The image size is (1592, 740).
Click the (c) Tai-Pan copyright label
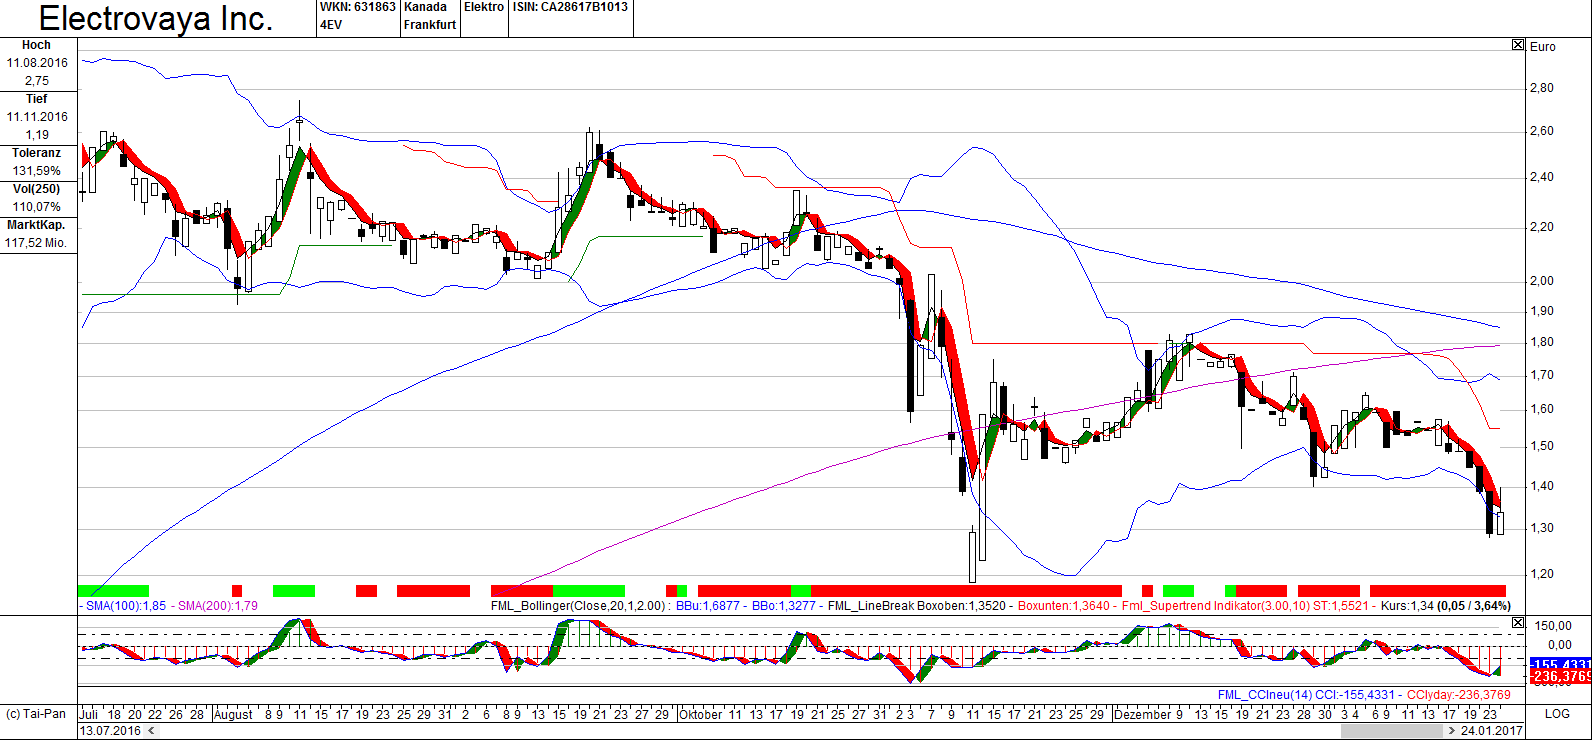point(36,714)
